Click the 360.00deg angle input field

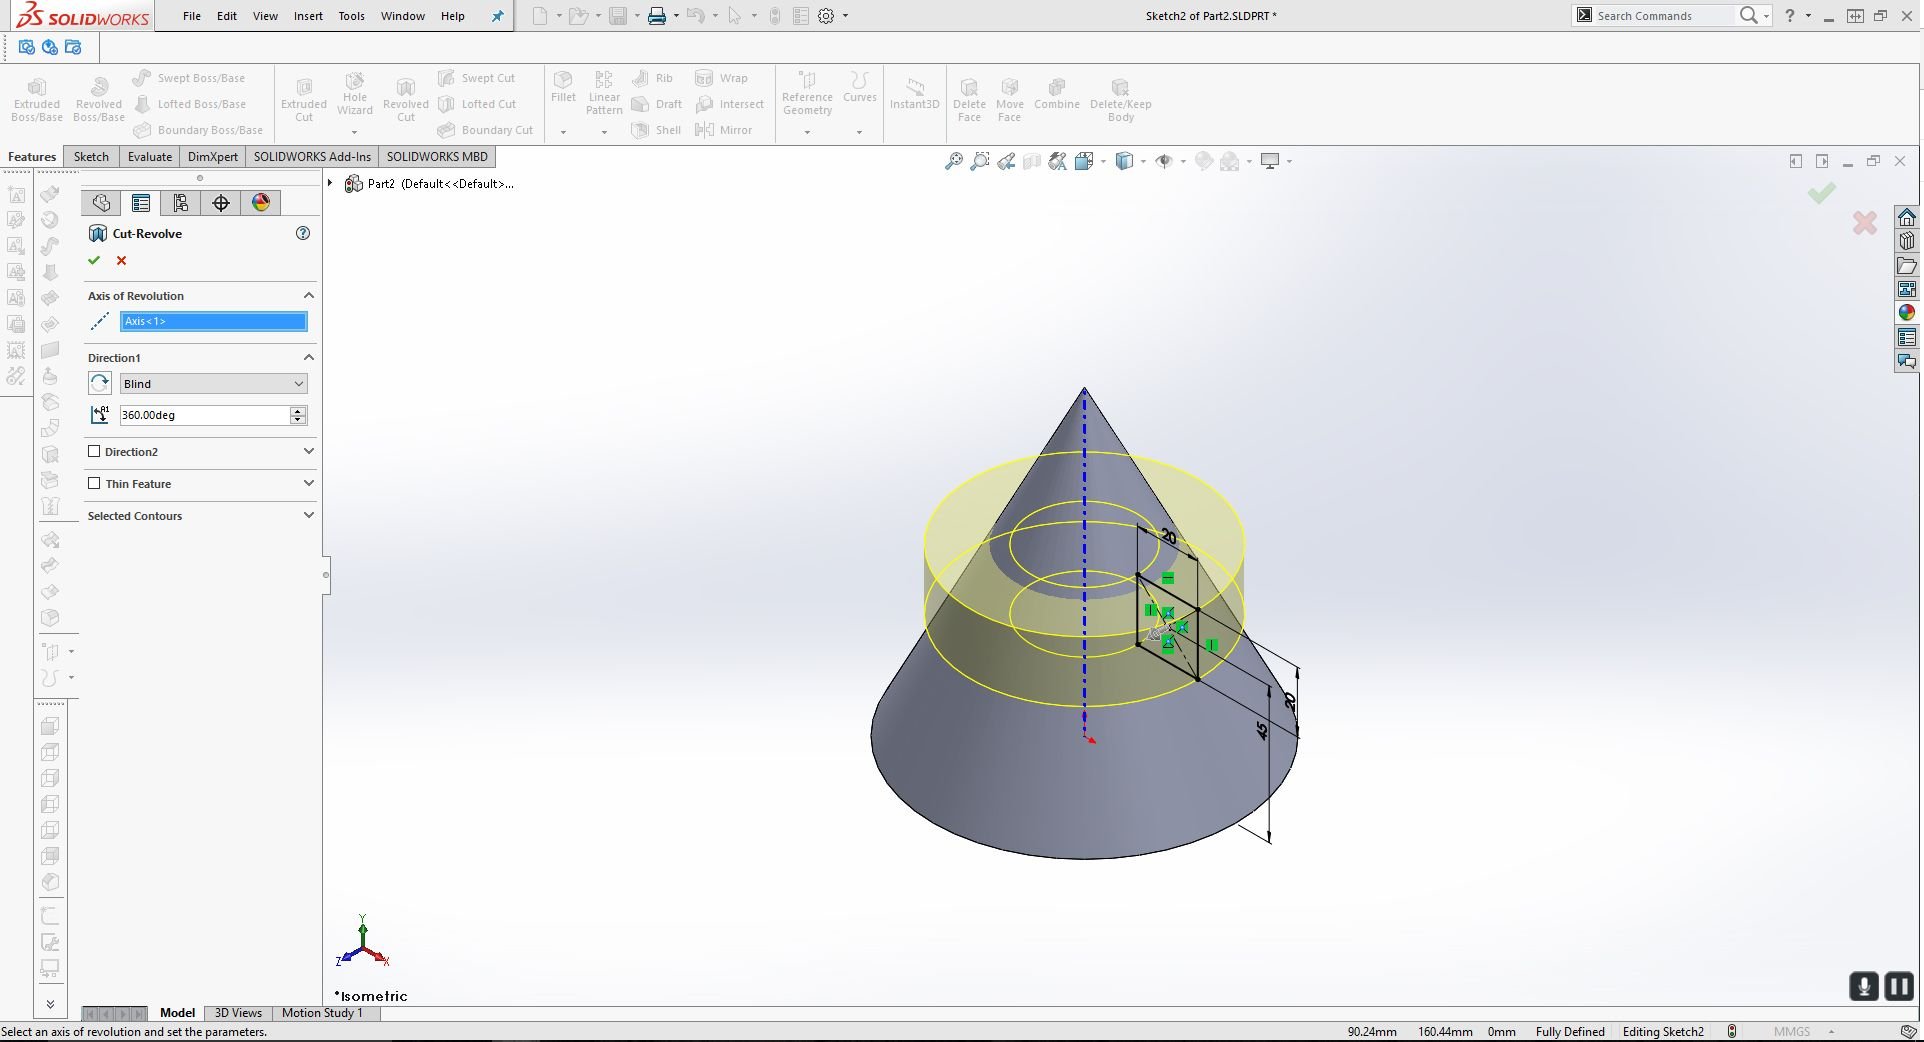(204, 415)
